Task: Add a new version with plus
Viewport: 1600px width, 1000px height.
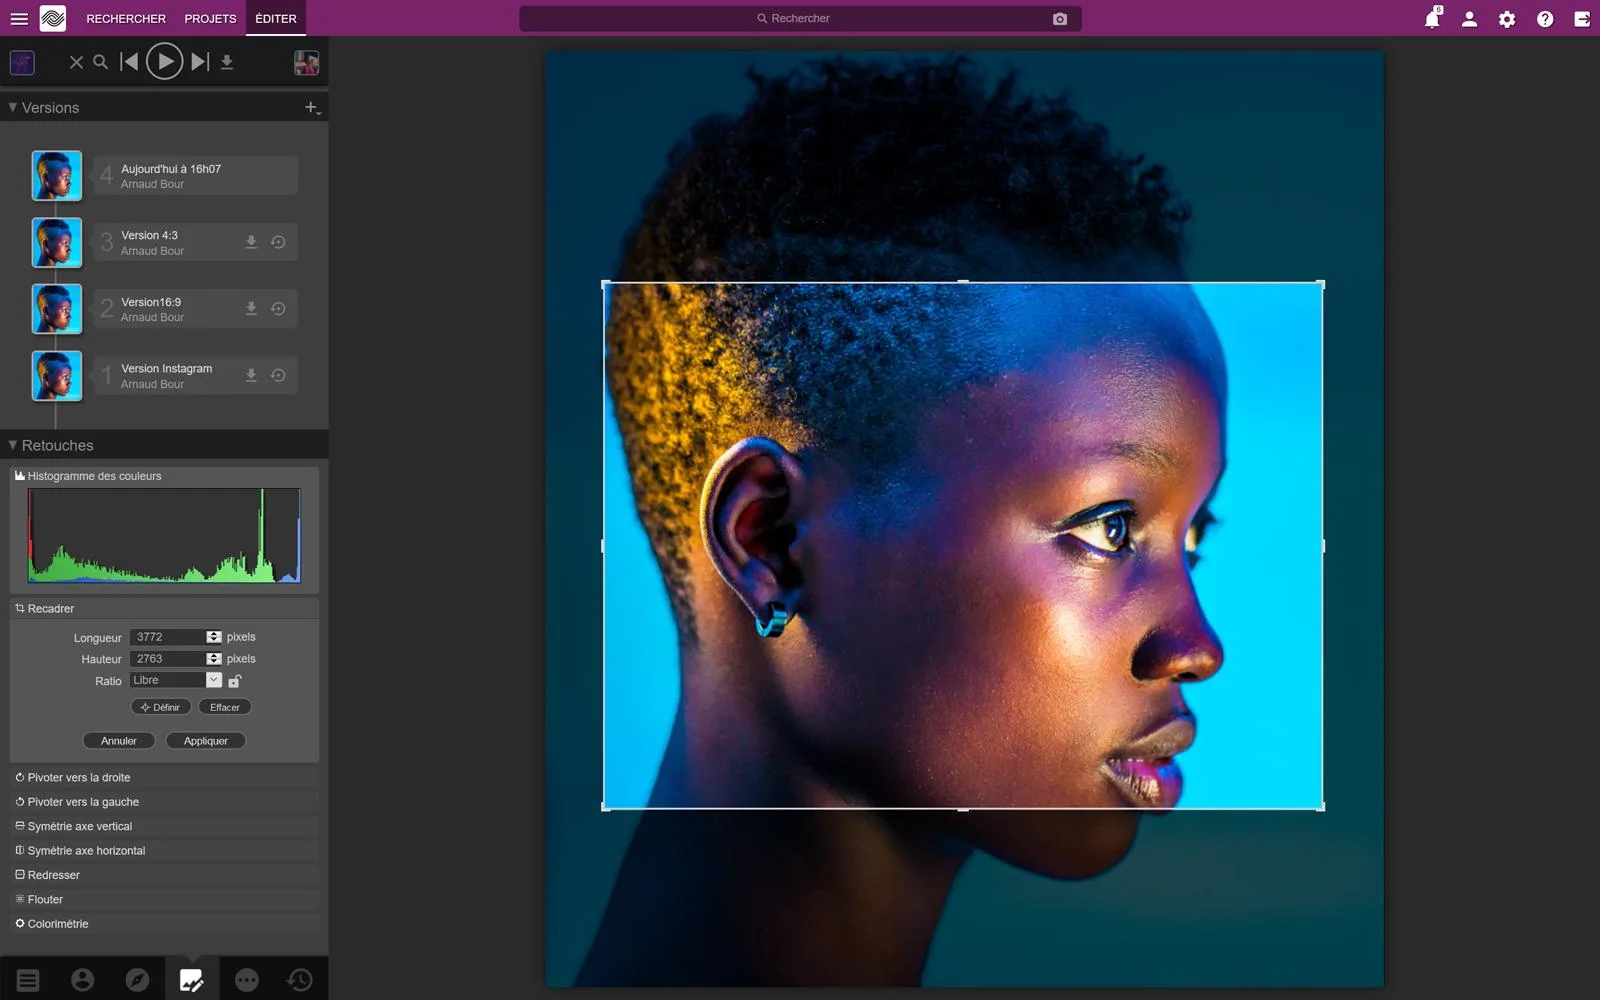Action: tap(312, 107)
